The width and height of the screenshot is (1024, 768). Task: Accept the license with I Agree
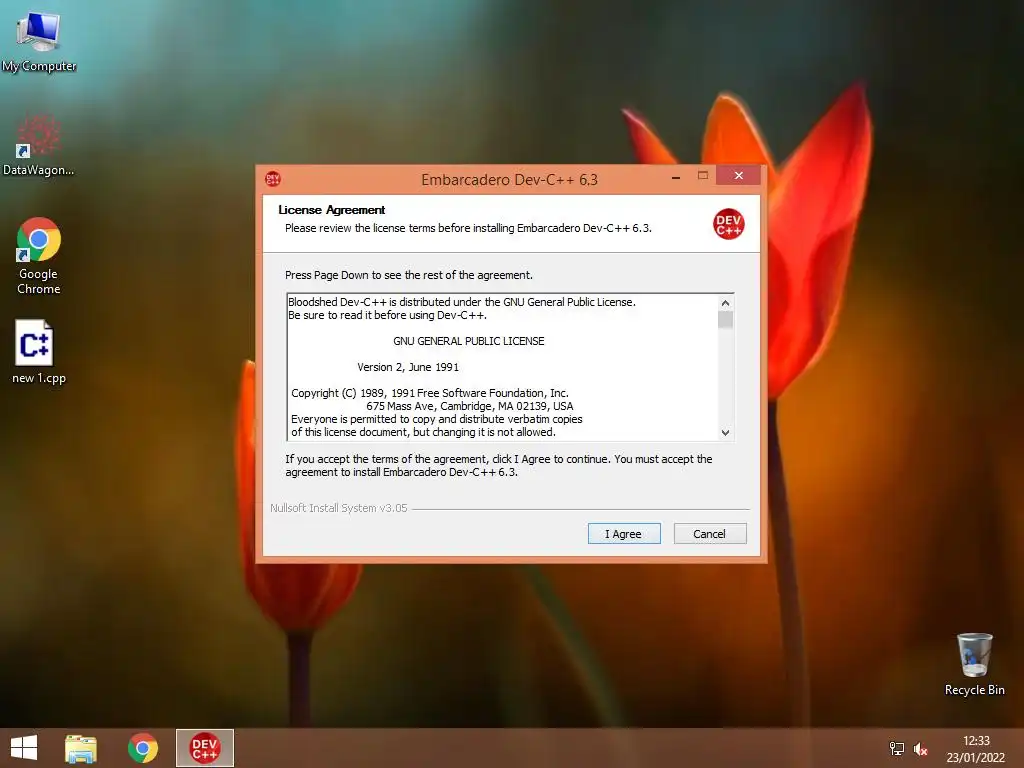(624, 534)
